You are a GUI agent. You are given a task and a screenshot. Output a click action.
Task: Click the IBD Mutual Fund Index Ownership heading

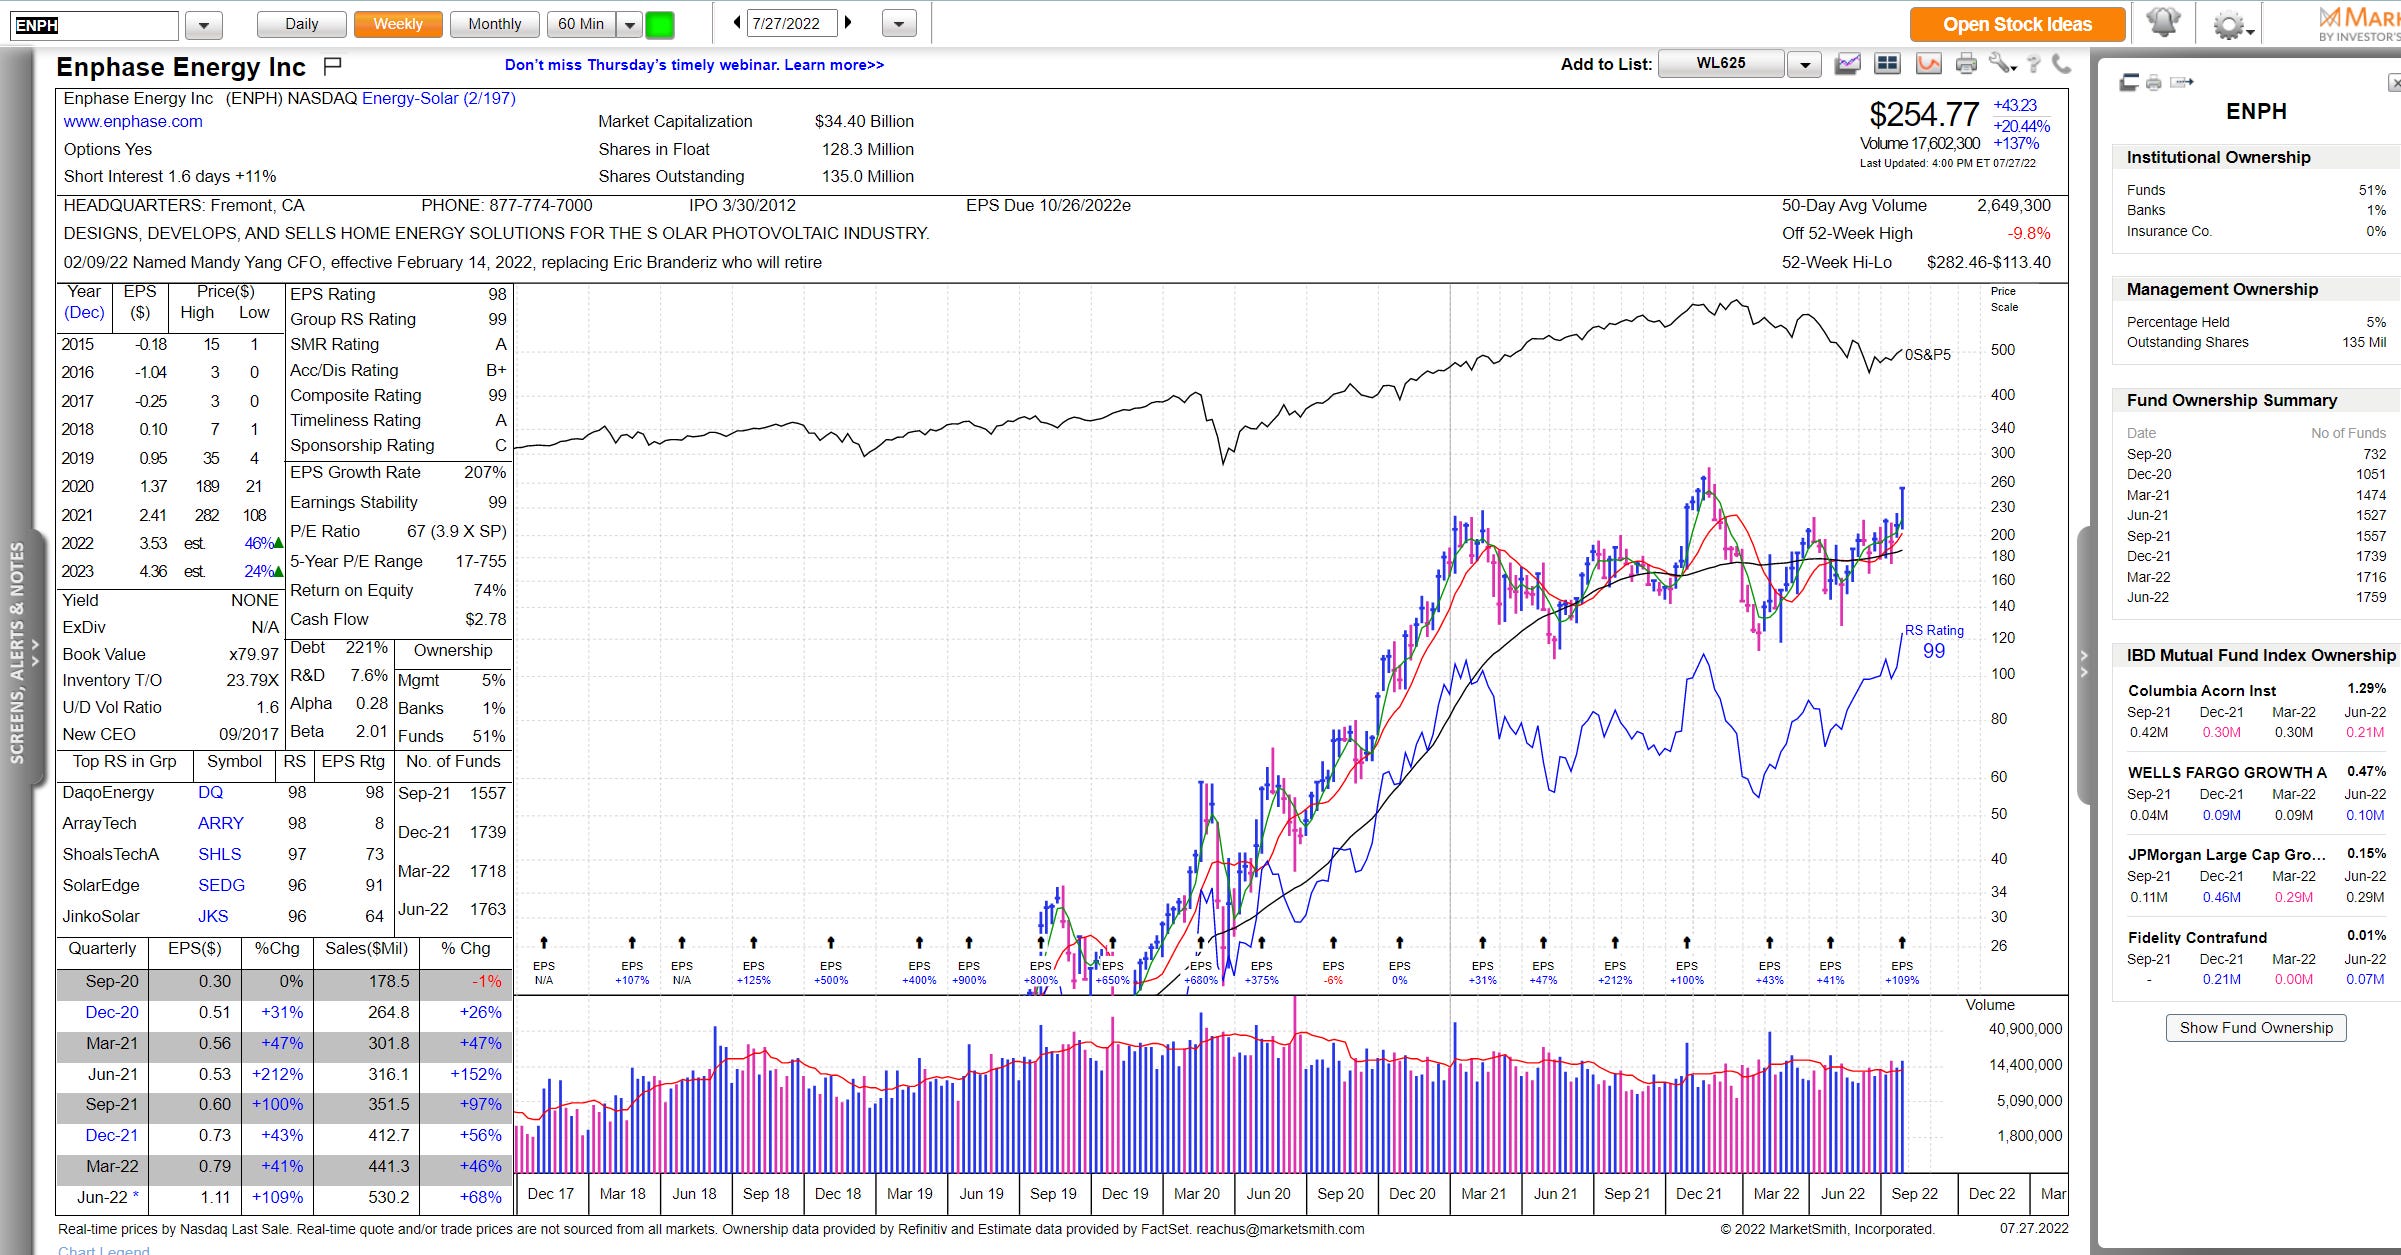(x=2261, y=656)
